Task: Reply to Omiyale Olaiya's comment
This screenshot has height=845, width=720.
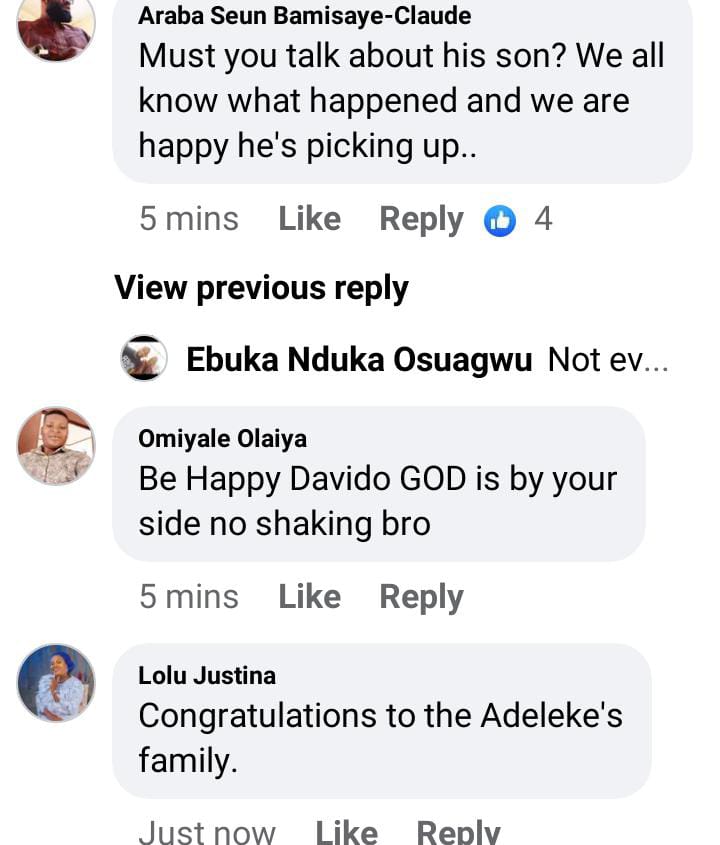Action: 421,597
